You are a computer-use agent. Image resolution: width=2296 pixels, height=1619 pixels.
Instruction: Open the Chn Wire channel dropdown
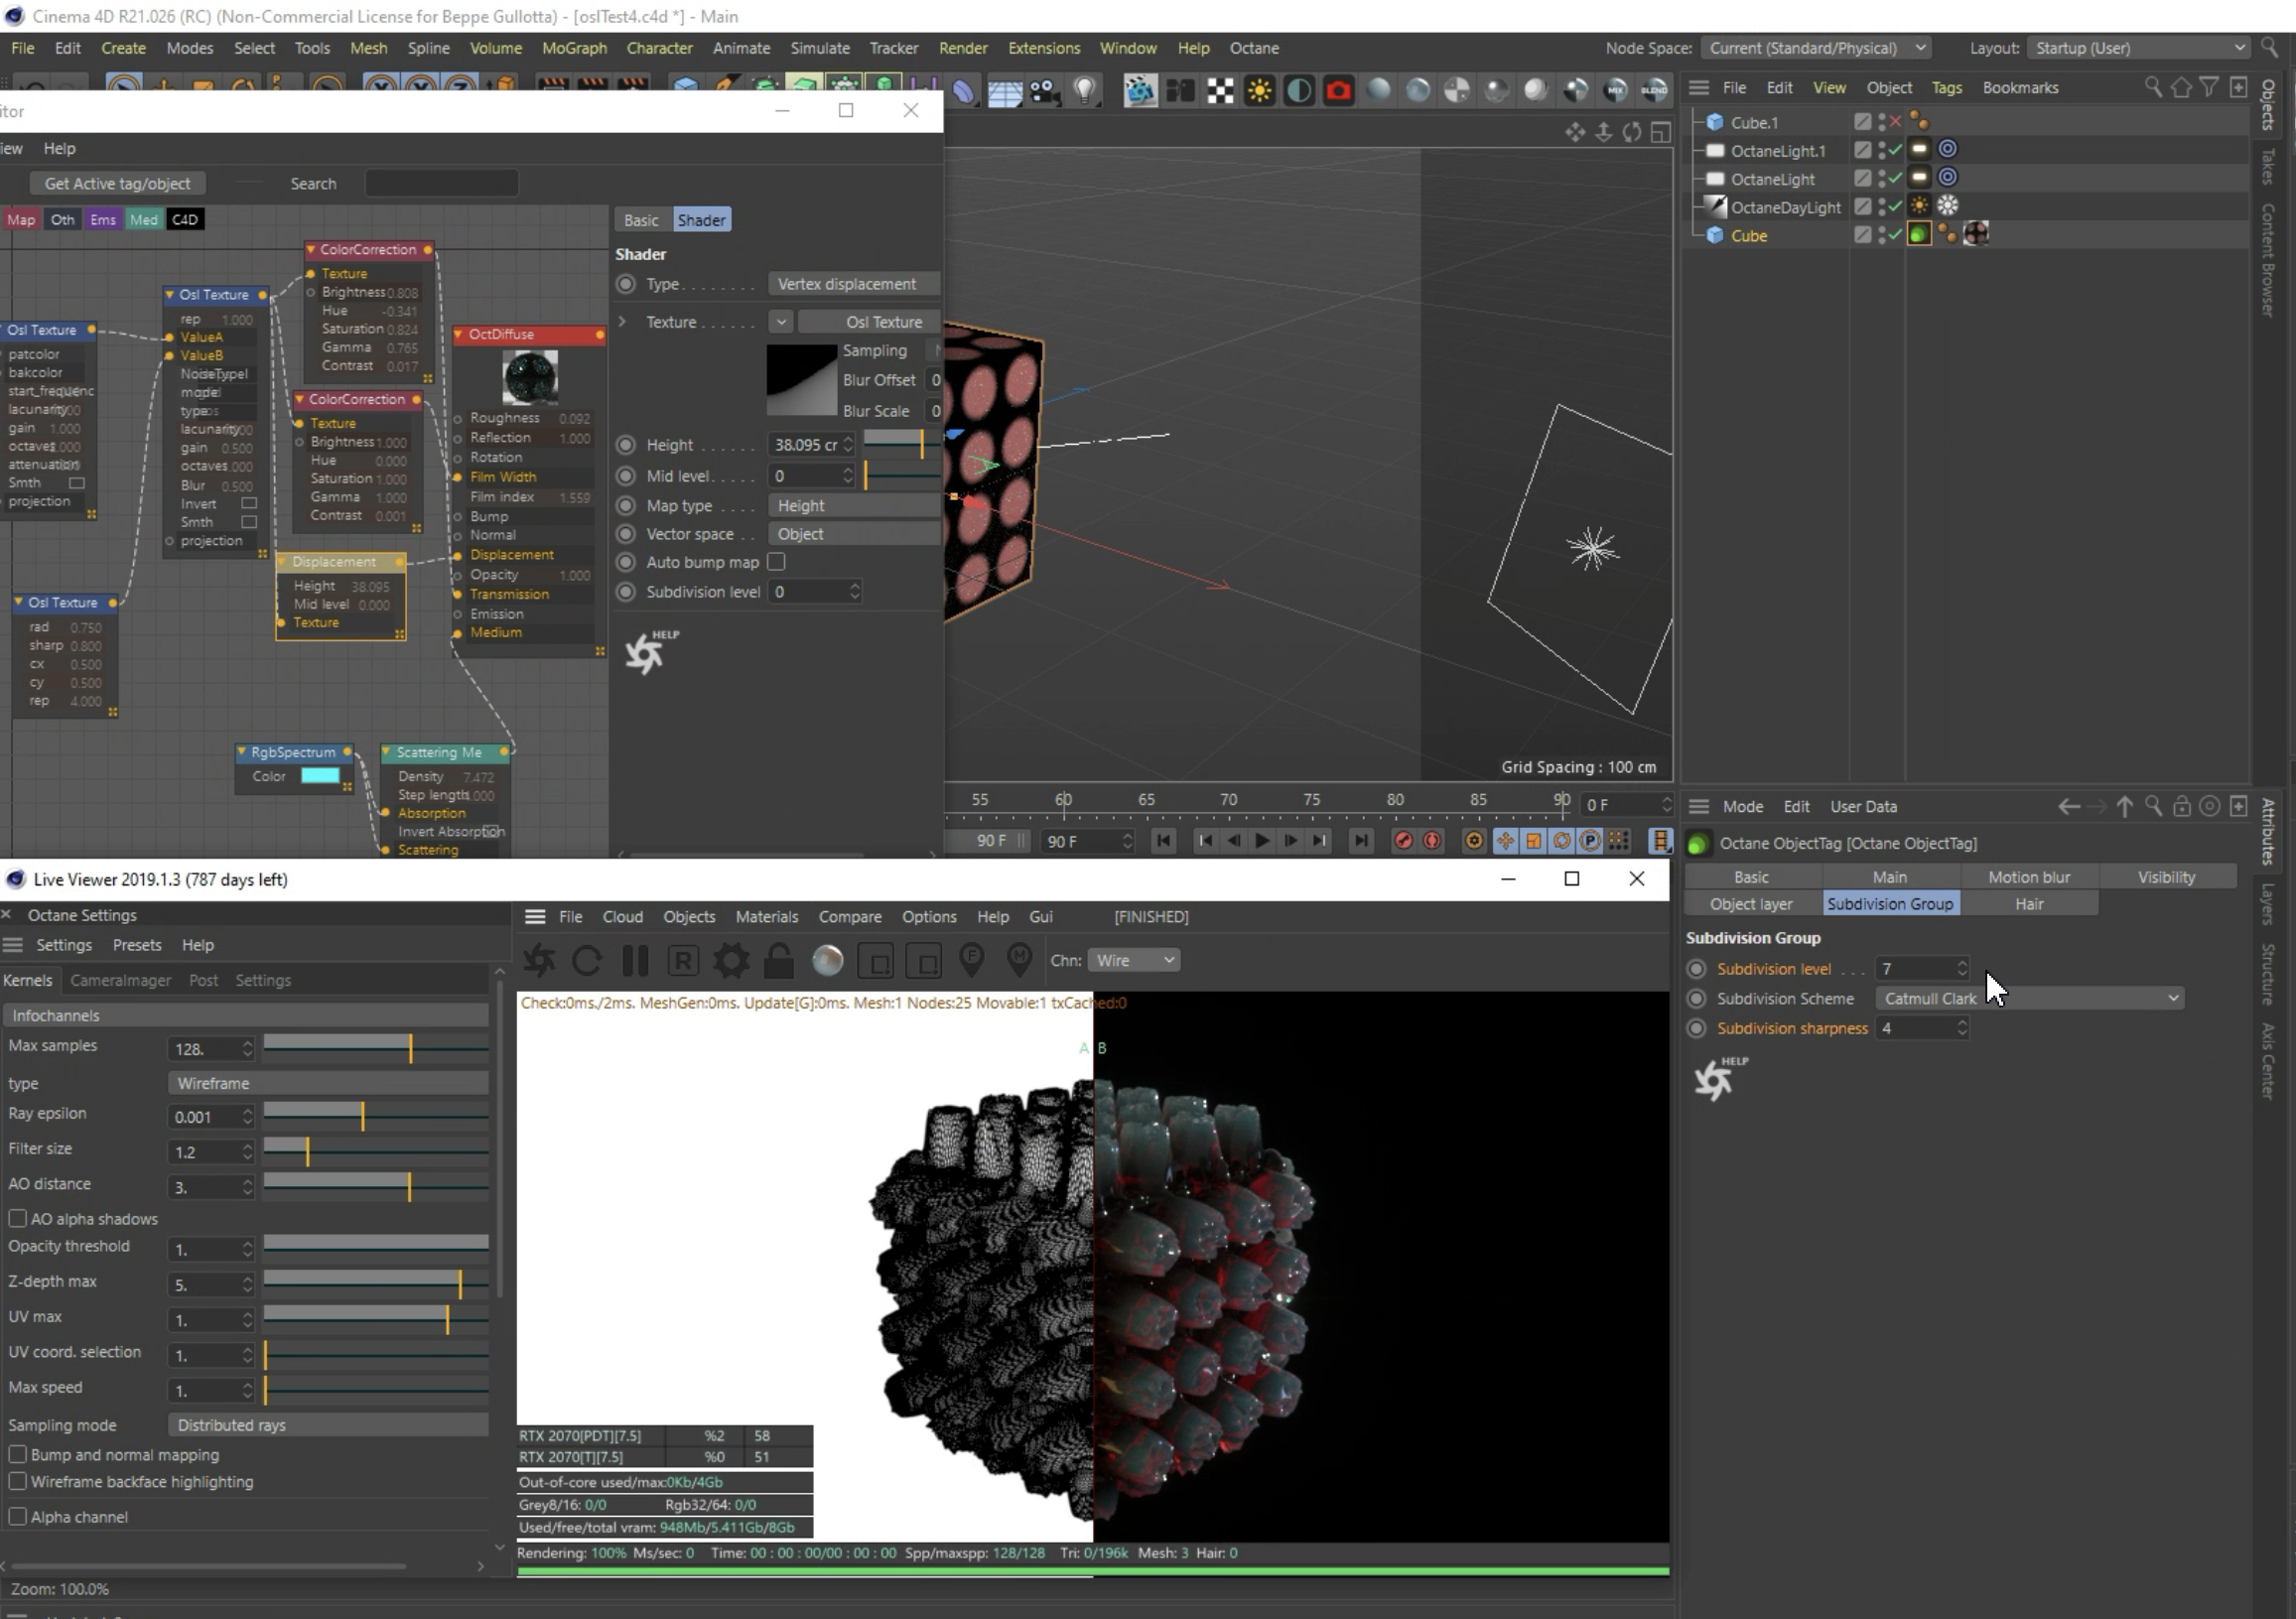[1133, 960]
